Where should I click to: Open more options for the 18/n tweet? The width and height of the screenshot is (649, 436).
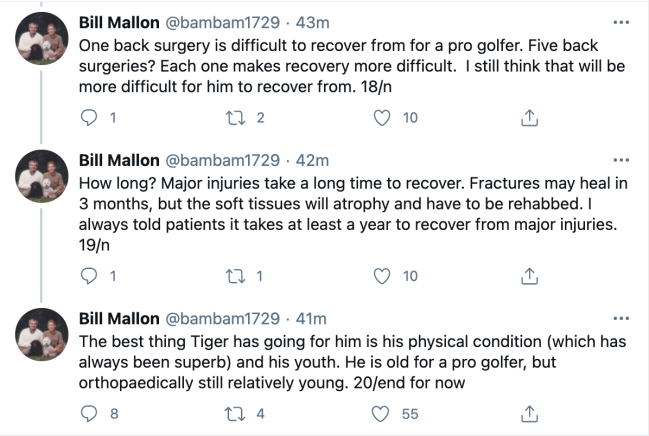pyautogui.click(x=621, y=22)
